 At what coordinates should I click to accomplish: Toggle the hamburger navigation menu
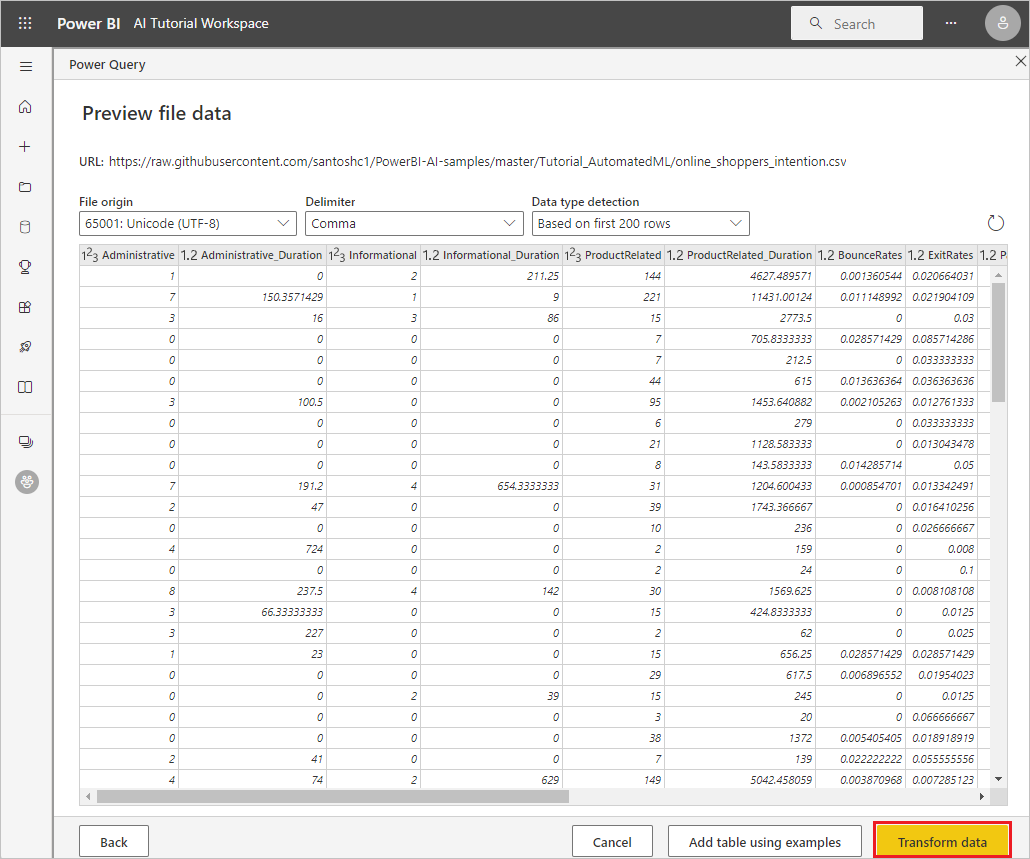pyautogui.click(x=26, y=66)
